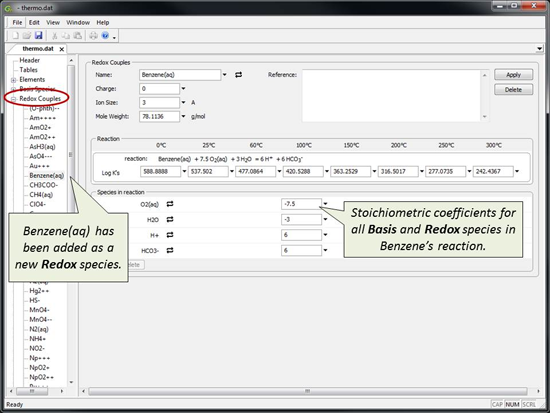Image resolution: width=550 pixels, height=413 pixels.
Task: Click swap icon beside H2O species
Action: coord(170,219)
